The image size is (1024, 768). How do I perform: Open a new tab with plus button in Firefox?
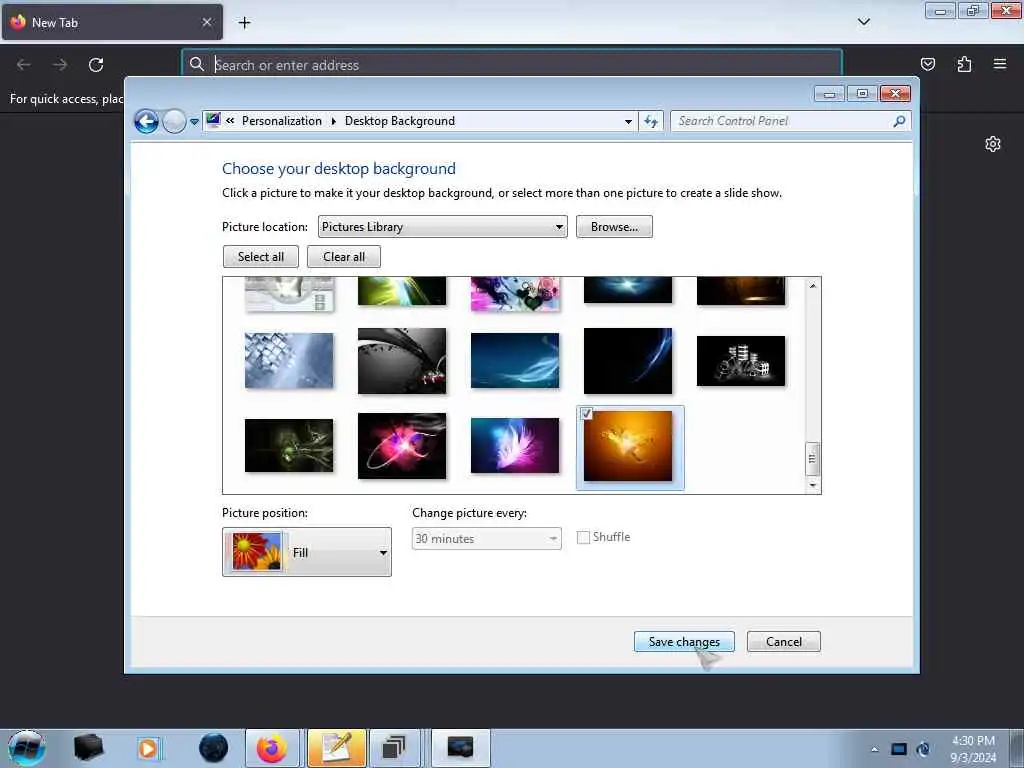click(x=244, y=23)
